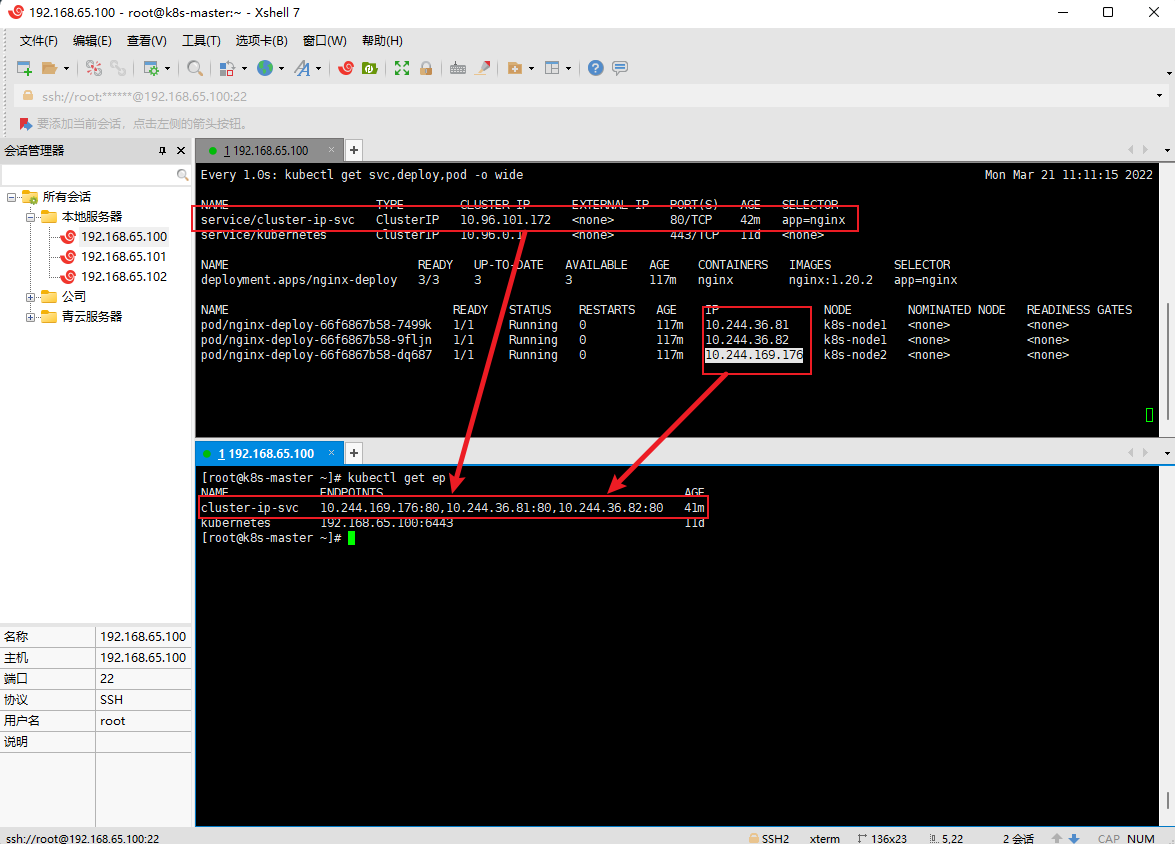This screenshot has width=1175, height=844.
Task: Toggle full screen with green arrows icon
Action: click(402, 68)
